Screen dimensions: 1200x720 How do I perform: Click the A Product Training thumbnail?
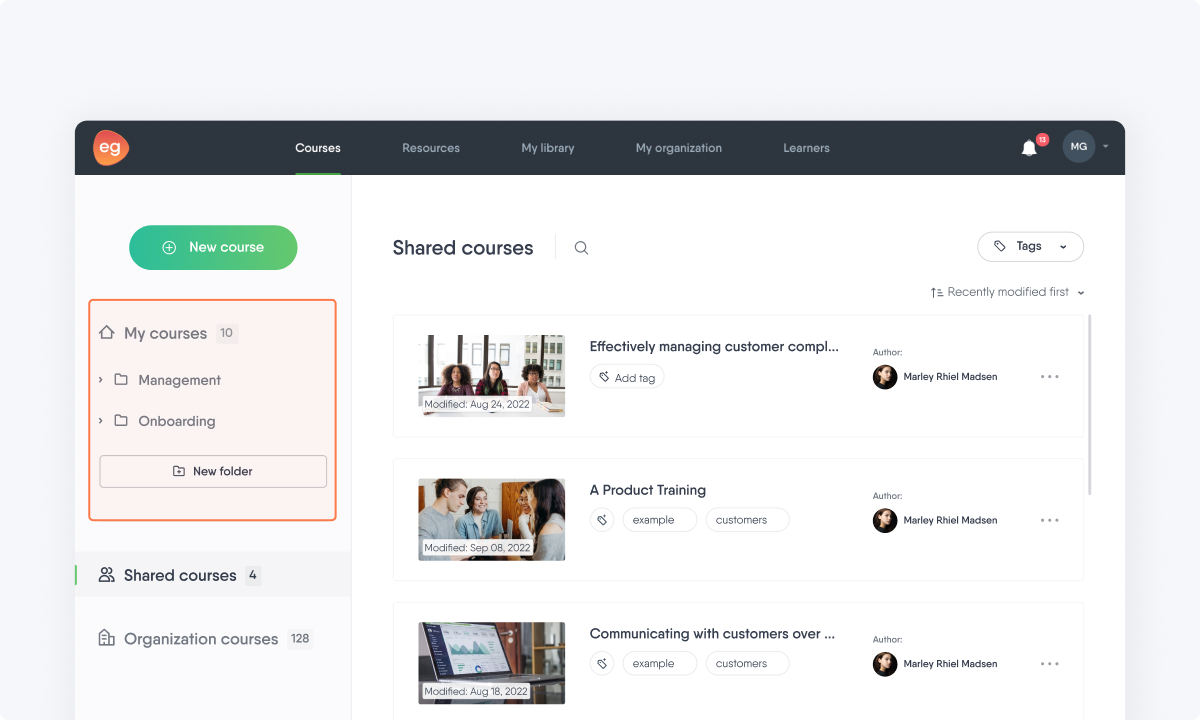[x=491, y=519]
